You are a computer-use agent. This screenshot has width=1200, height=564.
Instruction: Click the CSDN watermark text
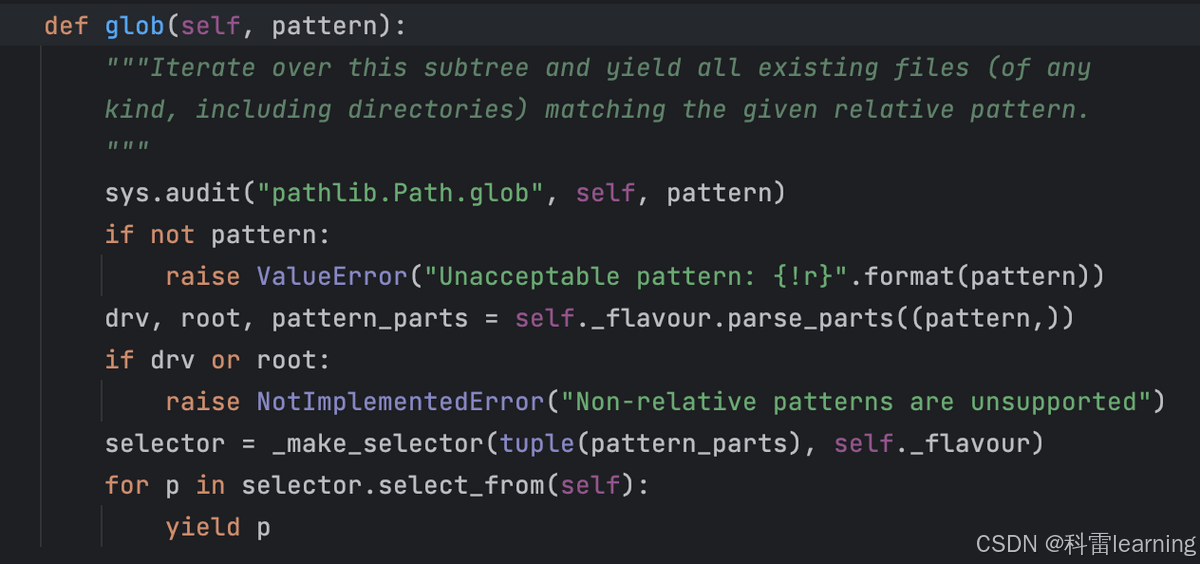[1086, 543]
